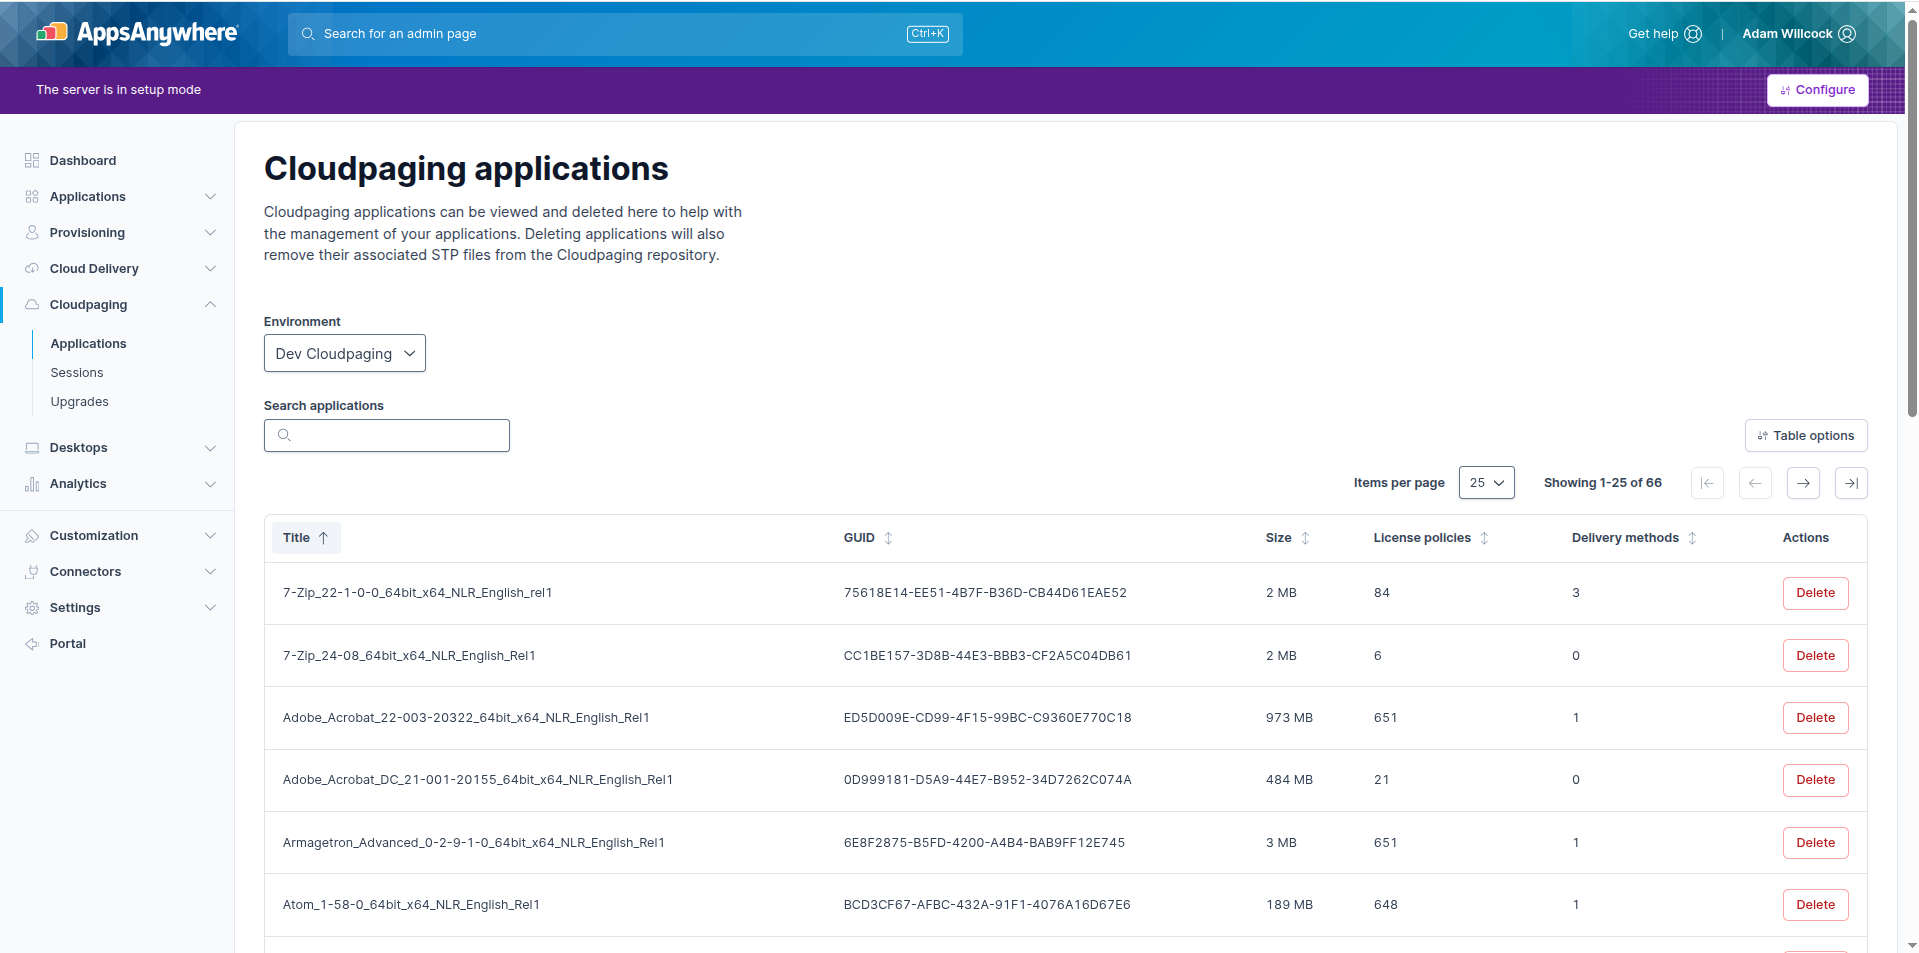Collapse the Cloudpaging sidebar section
The image size is (1919, 953).
tap(210, 305)
